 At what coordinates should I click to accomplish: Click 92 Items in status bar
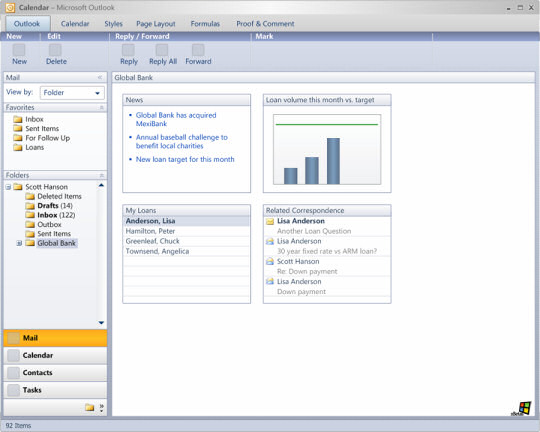pos(18,426)
